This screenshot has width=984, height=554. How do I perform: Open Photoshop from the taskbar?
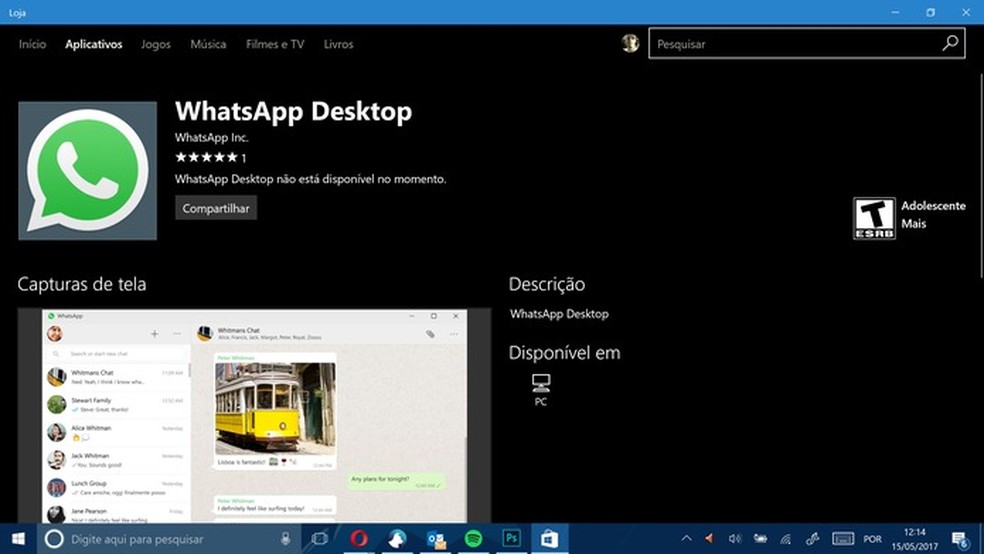(x=511, y=539)
